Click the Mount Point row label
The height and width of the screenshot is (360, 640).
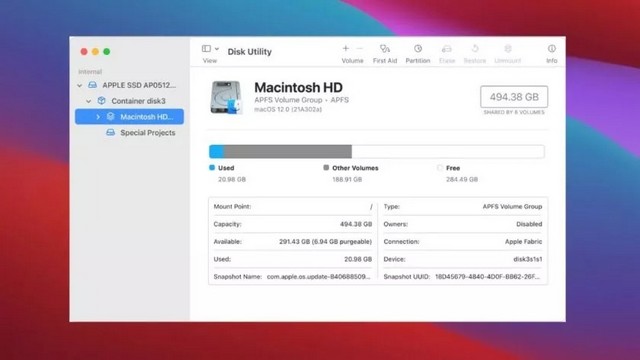pos(232,207)
